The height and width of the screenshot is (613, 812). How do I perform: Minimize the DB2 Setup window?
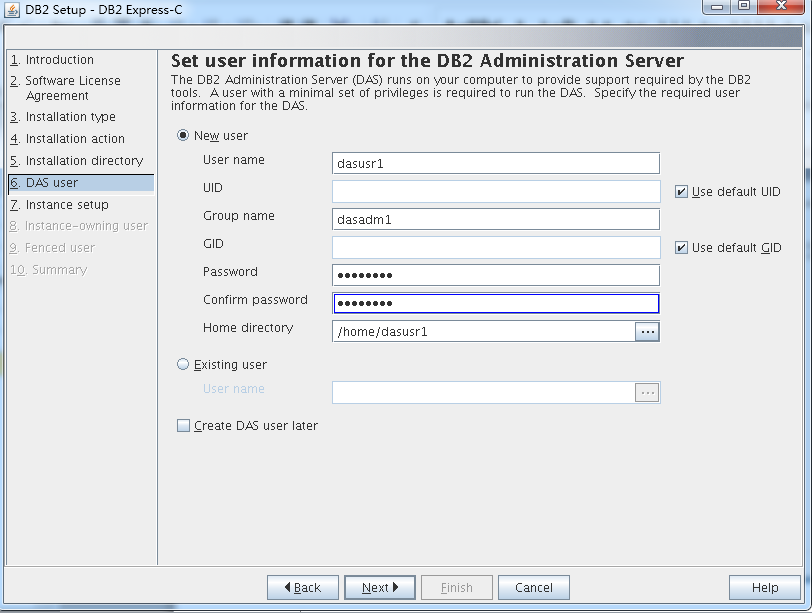717,7
